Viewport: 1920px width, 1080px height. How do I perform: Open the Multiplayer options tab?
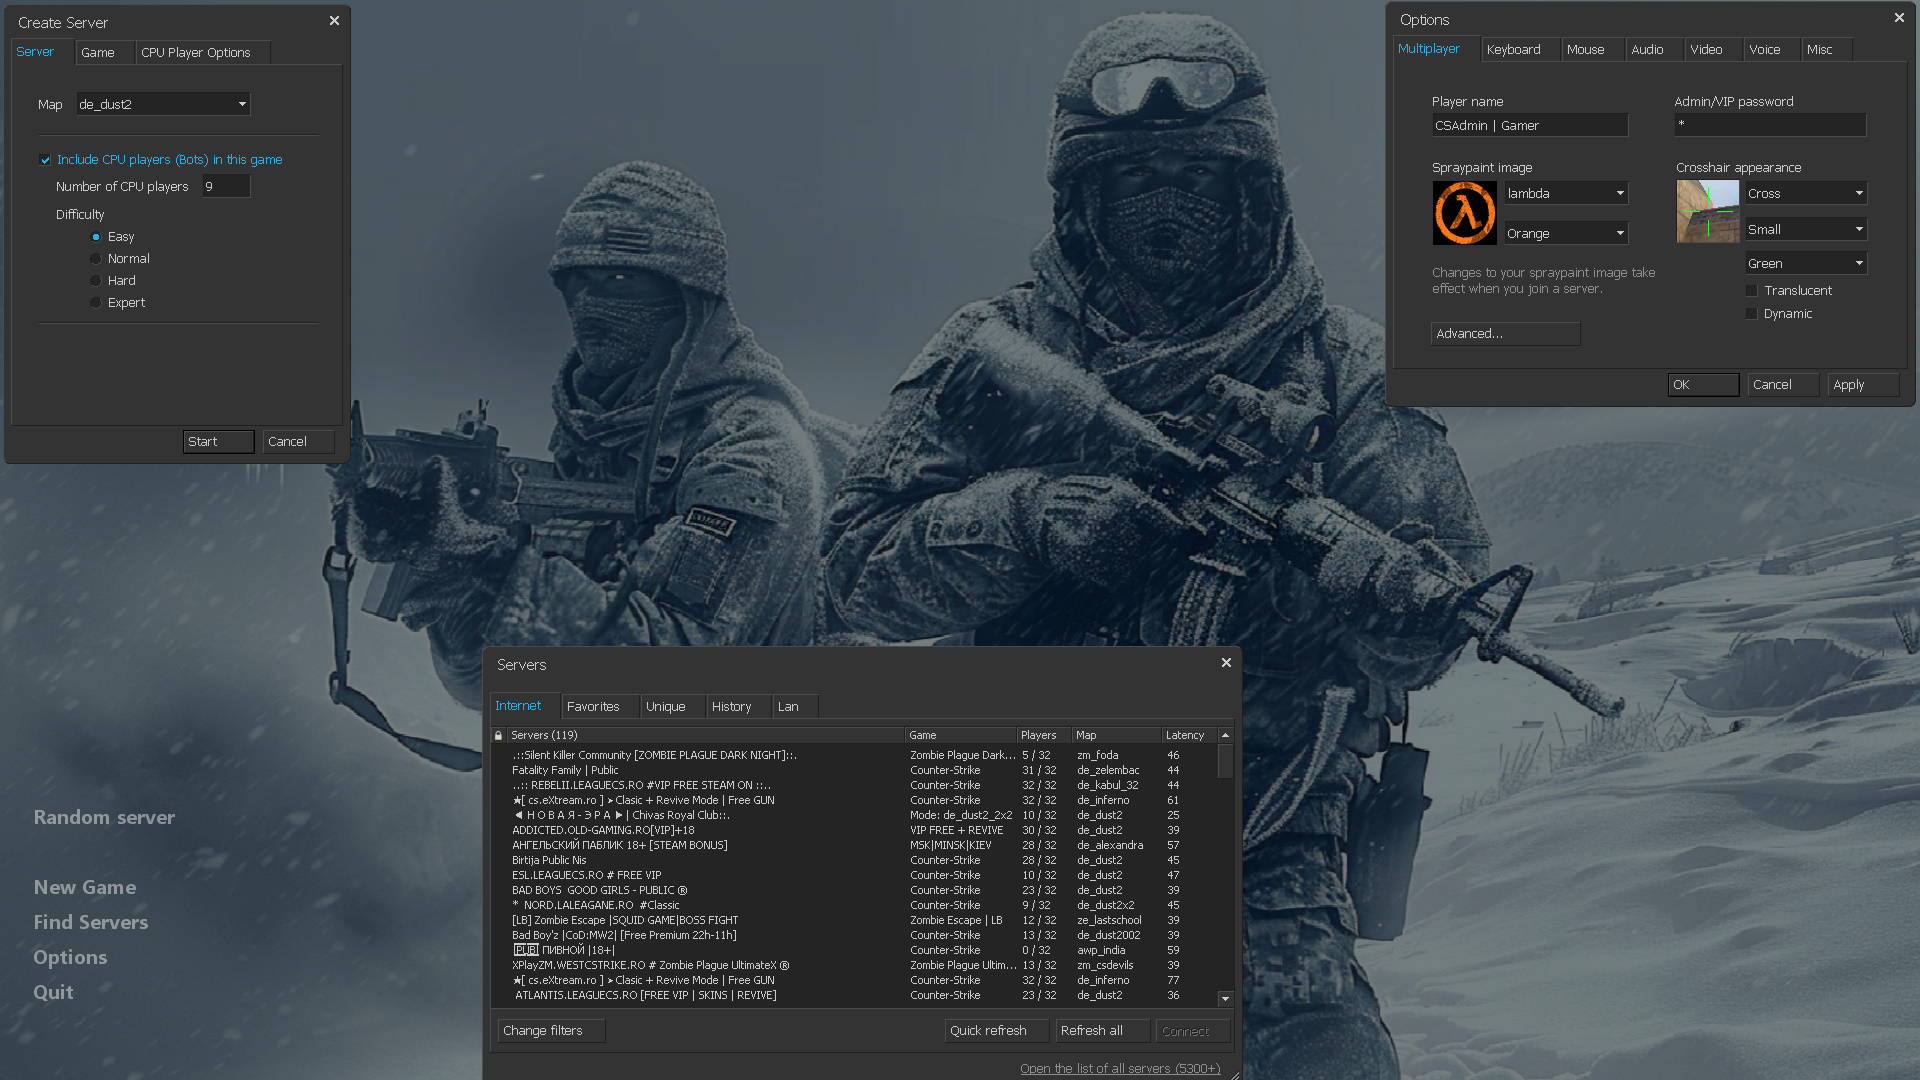click(x=1436, y=49)
